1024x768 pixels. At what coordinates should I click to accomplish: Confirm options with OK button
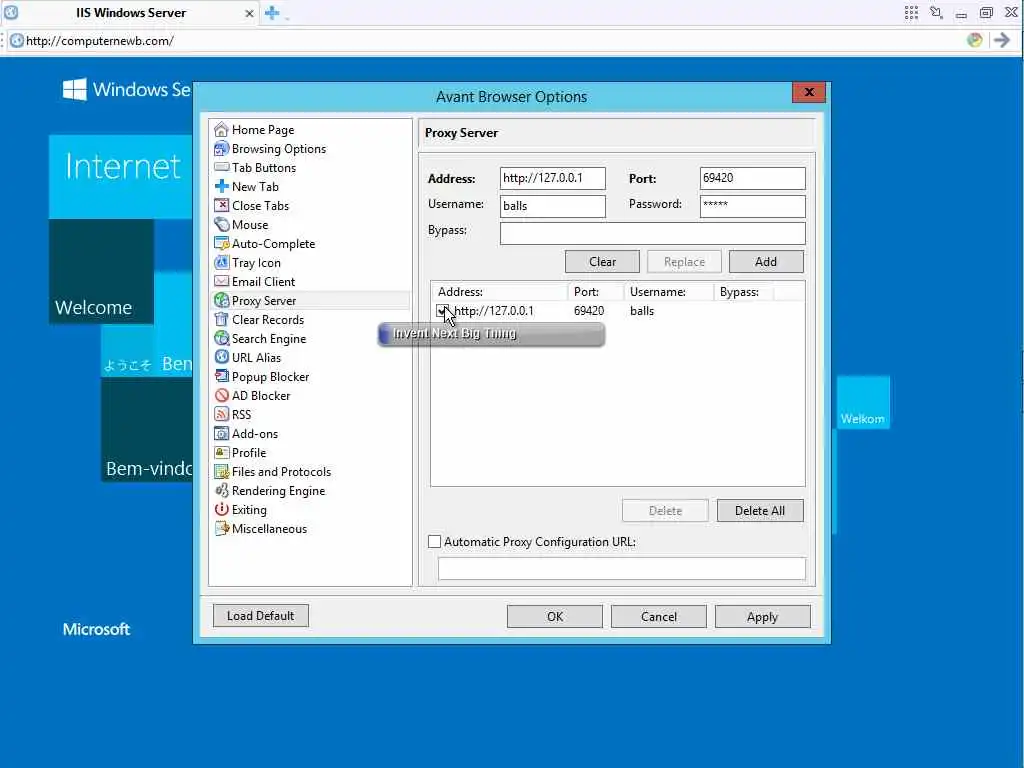point(554,616)
